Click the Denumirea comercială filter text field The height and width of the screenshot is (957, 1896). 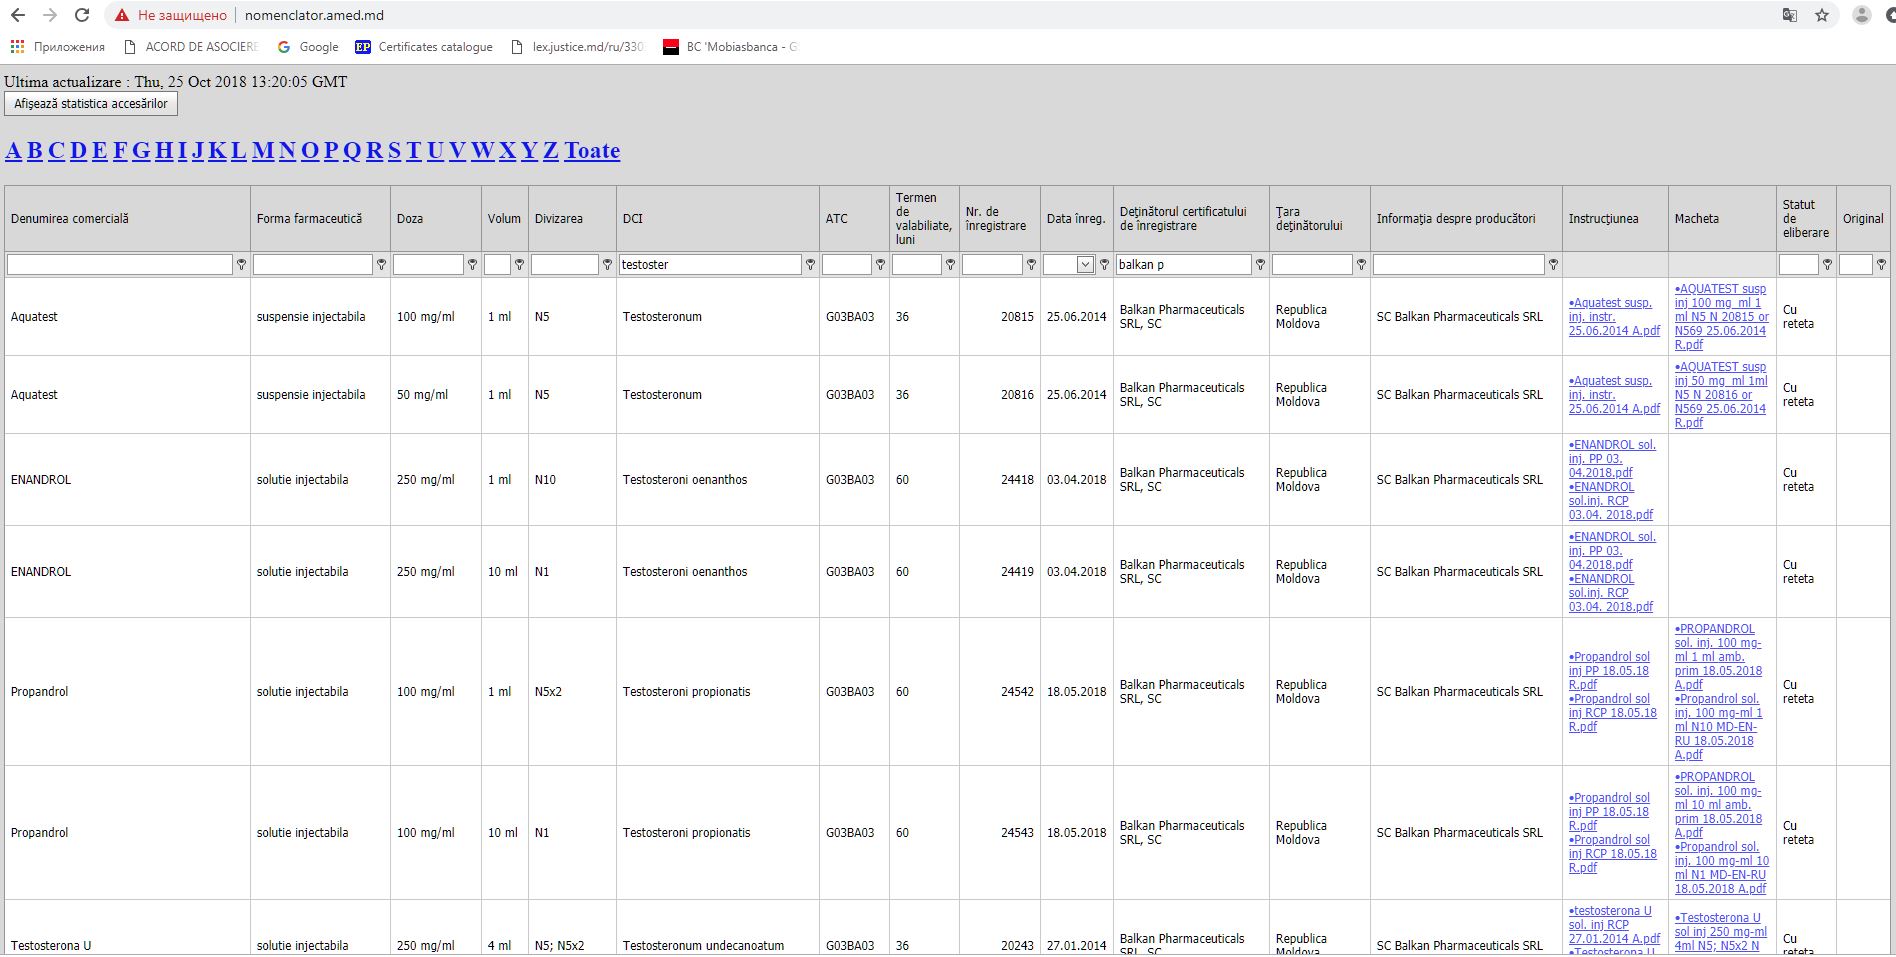click(x=120, y=265)
